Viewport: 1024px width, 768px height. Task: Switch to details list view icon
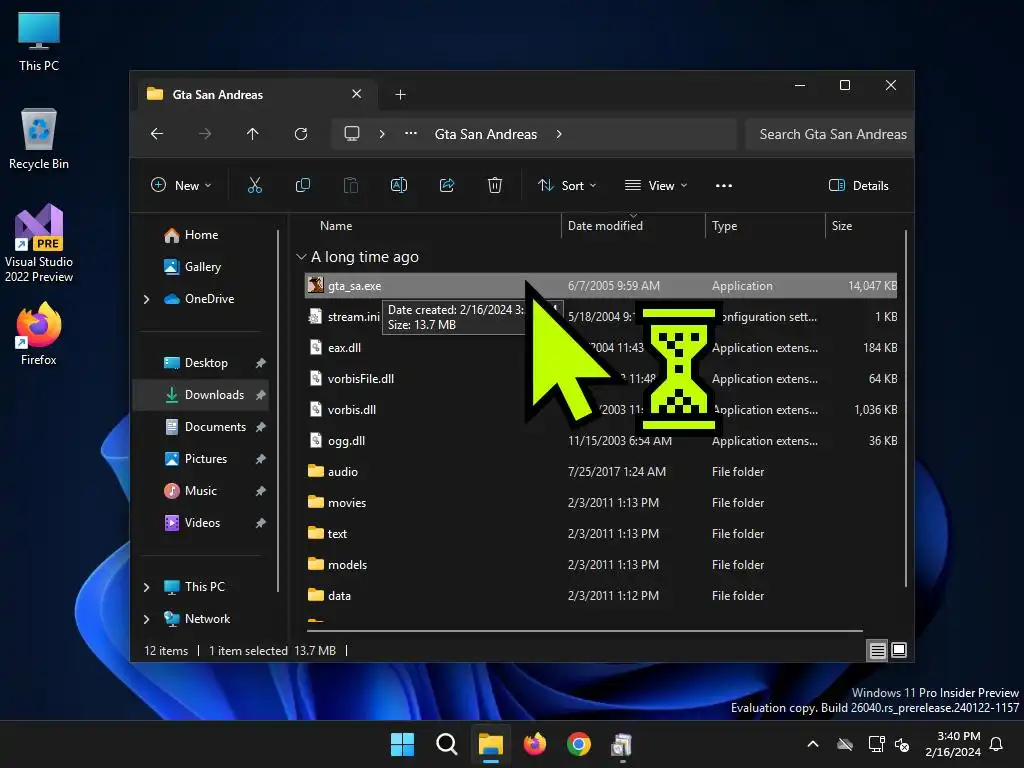[x=877, y=650]
